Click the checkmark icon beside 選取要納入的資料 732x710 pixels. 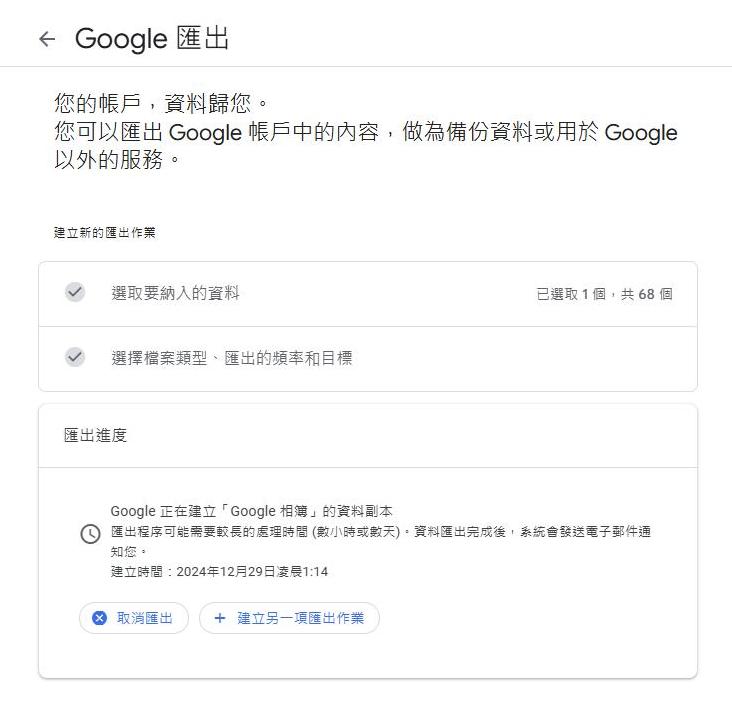[x=75, y=293]
